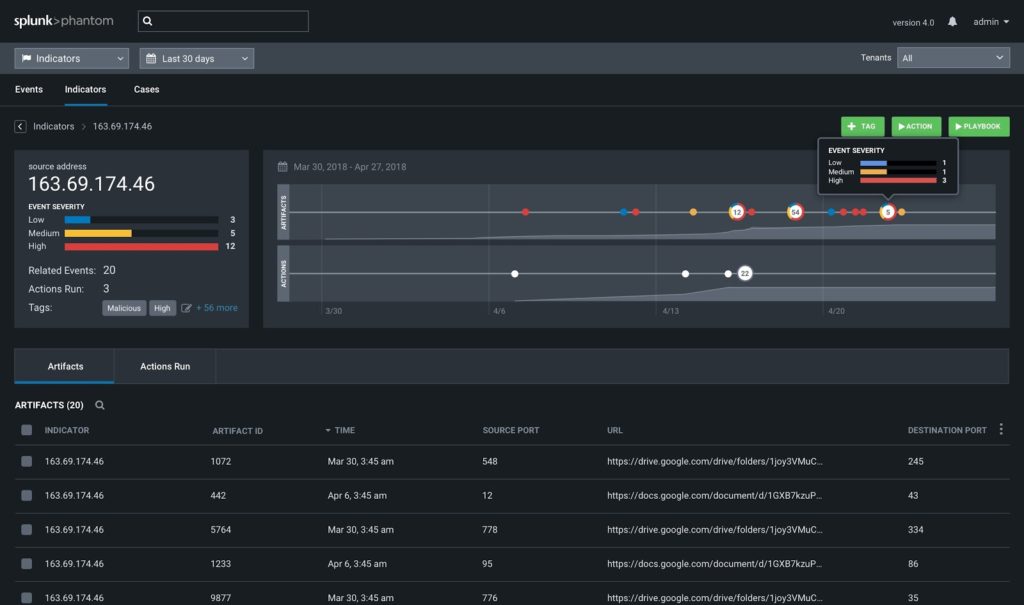Click indicator 163.69.174.46 in row 1072

pos(74,461)
